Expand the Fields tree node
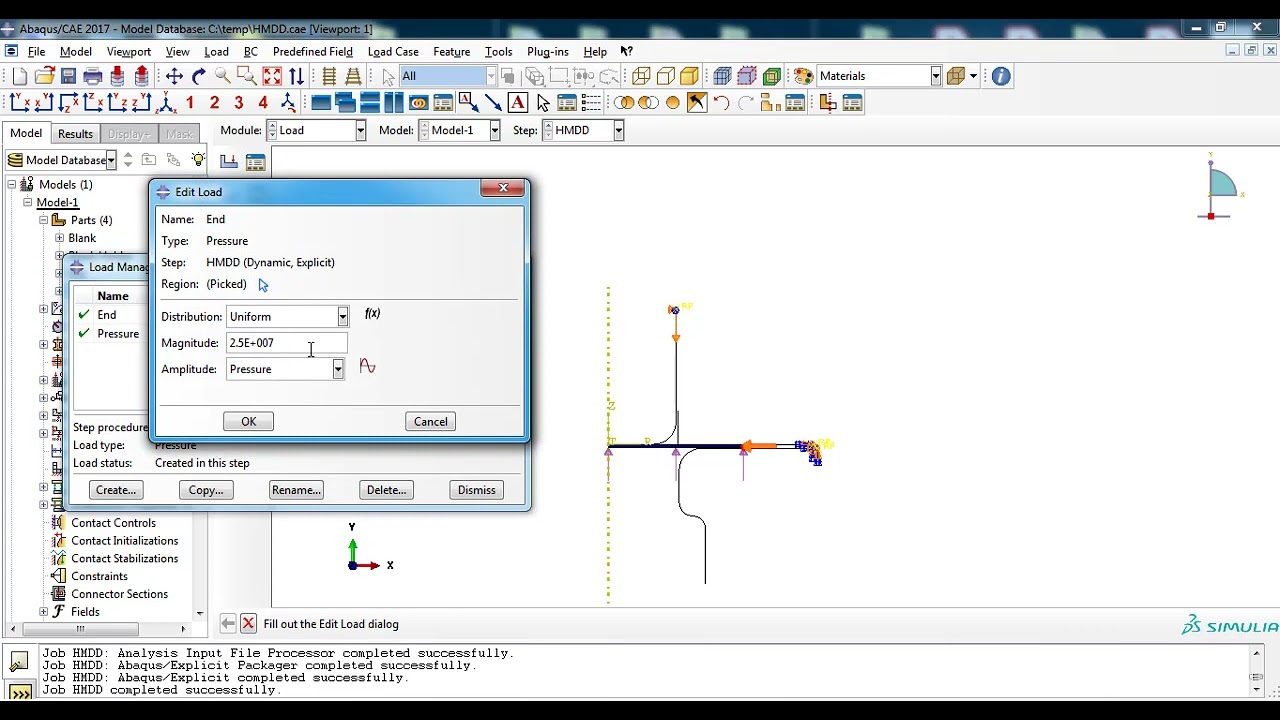Screen dimensions: 1280x720 click(44, 612)
